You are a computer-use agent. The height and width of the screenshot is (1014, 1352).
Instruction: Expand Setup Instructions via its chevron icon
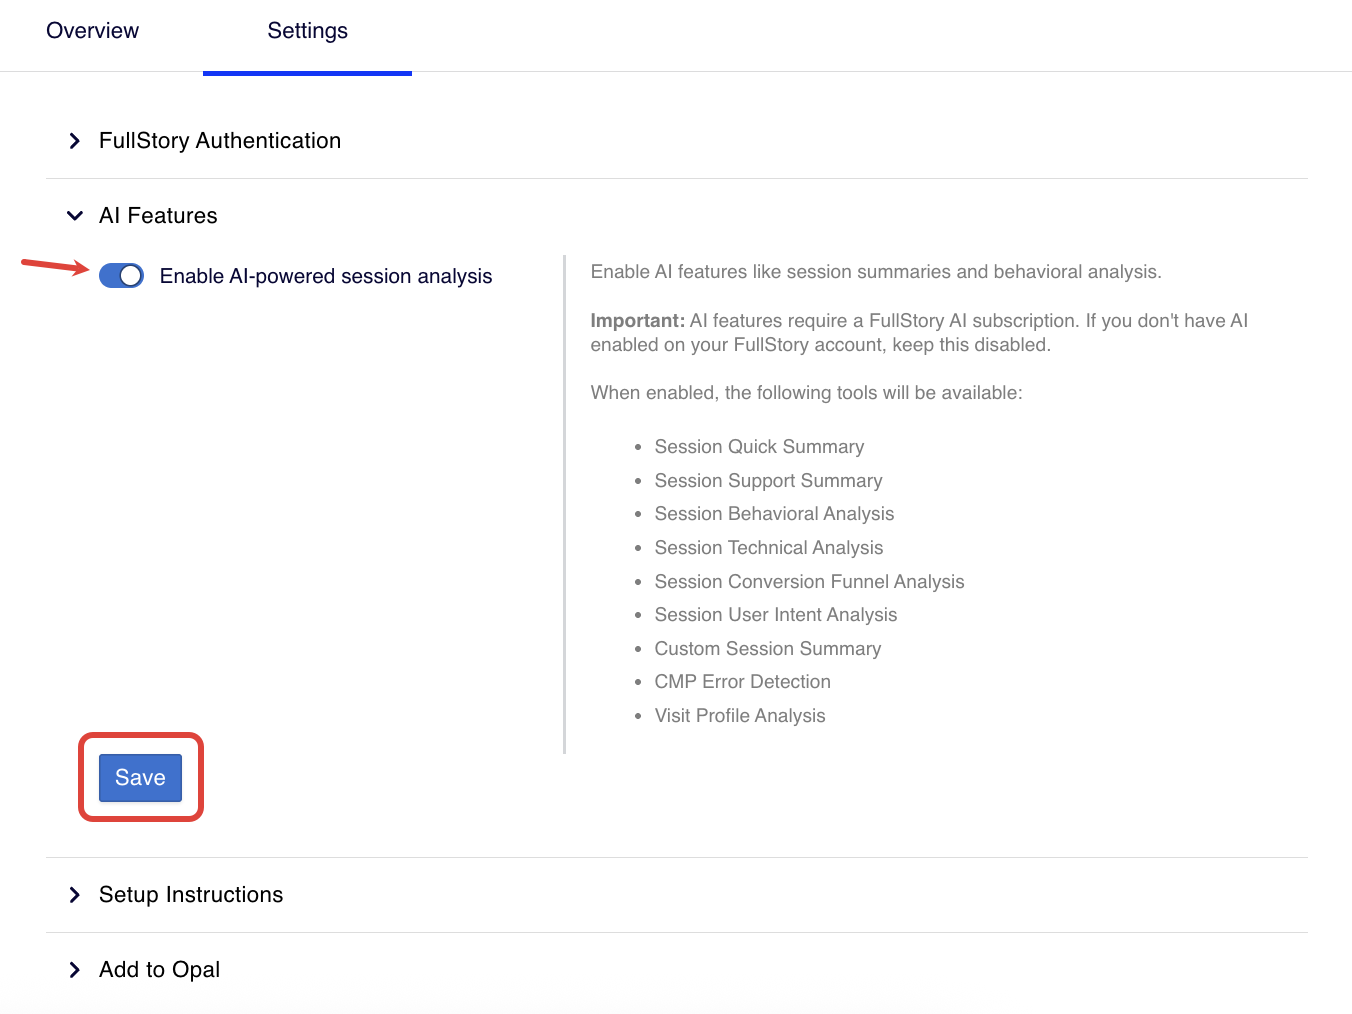point(74,895)
